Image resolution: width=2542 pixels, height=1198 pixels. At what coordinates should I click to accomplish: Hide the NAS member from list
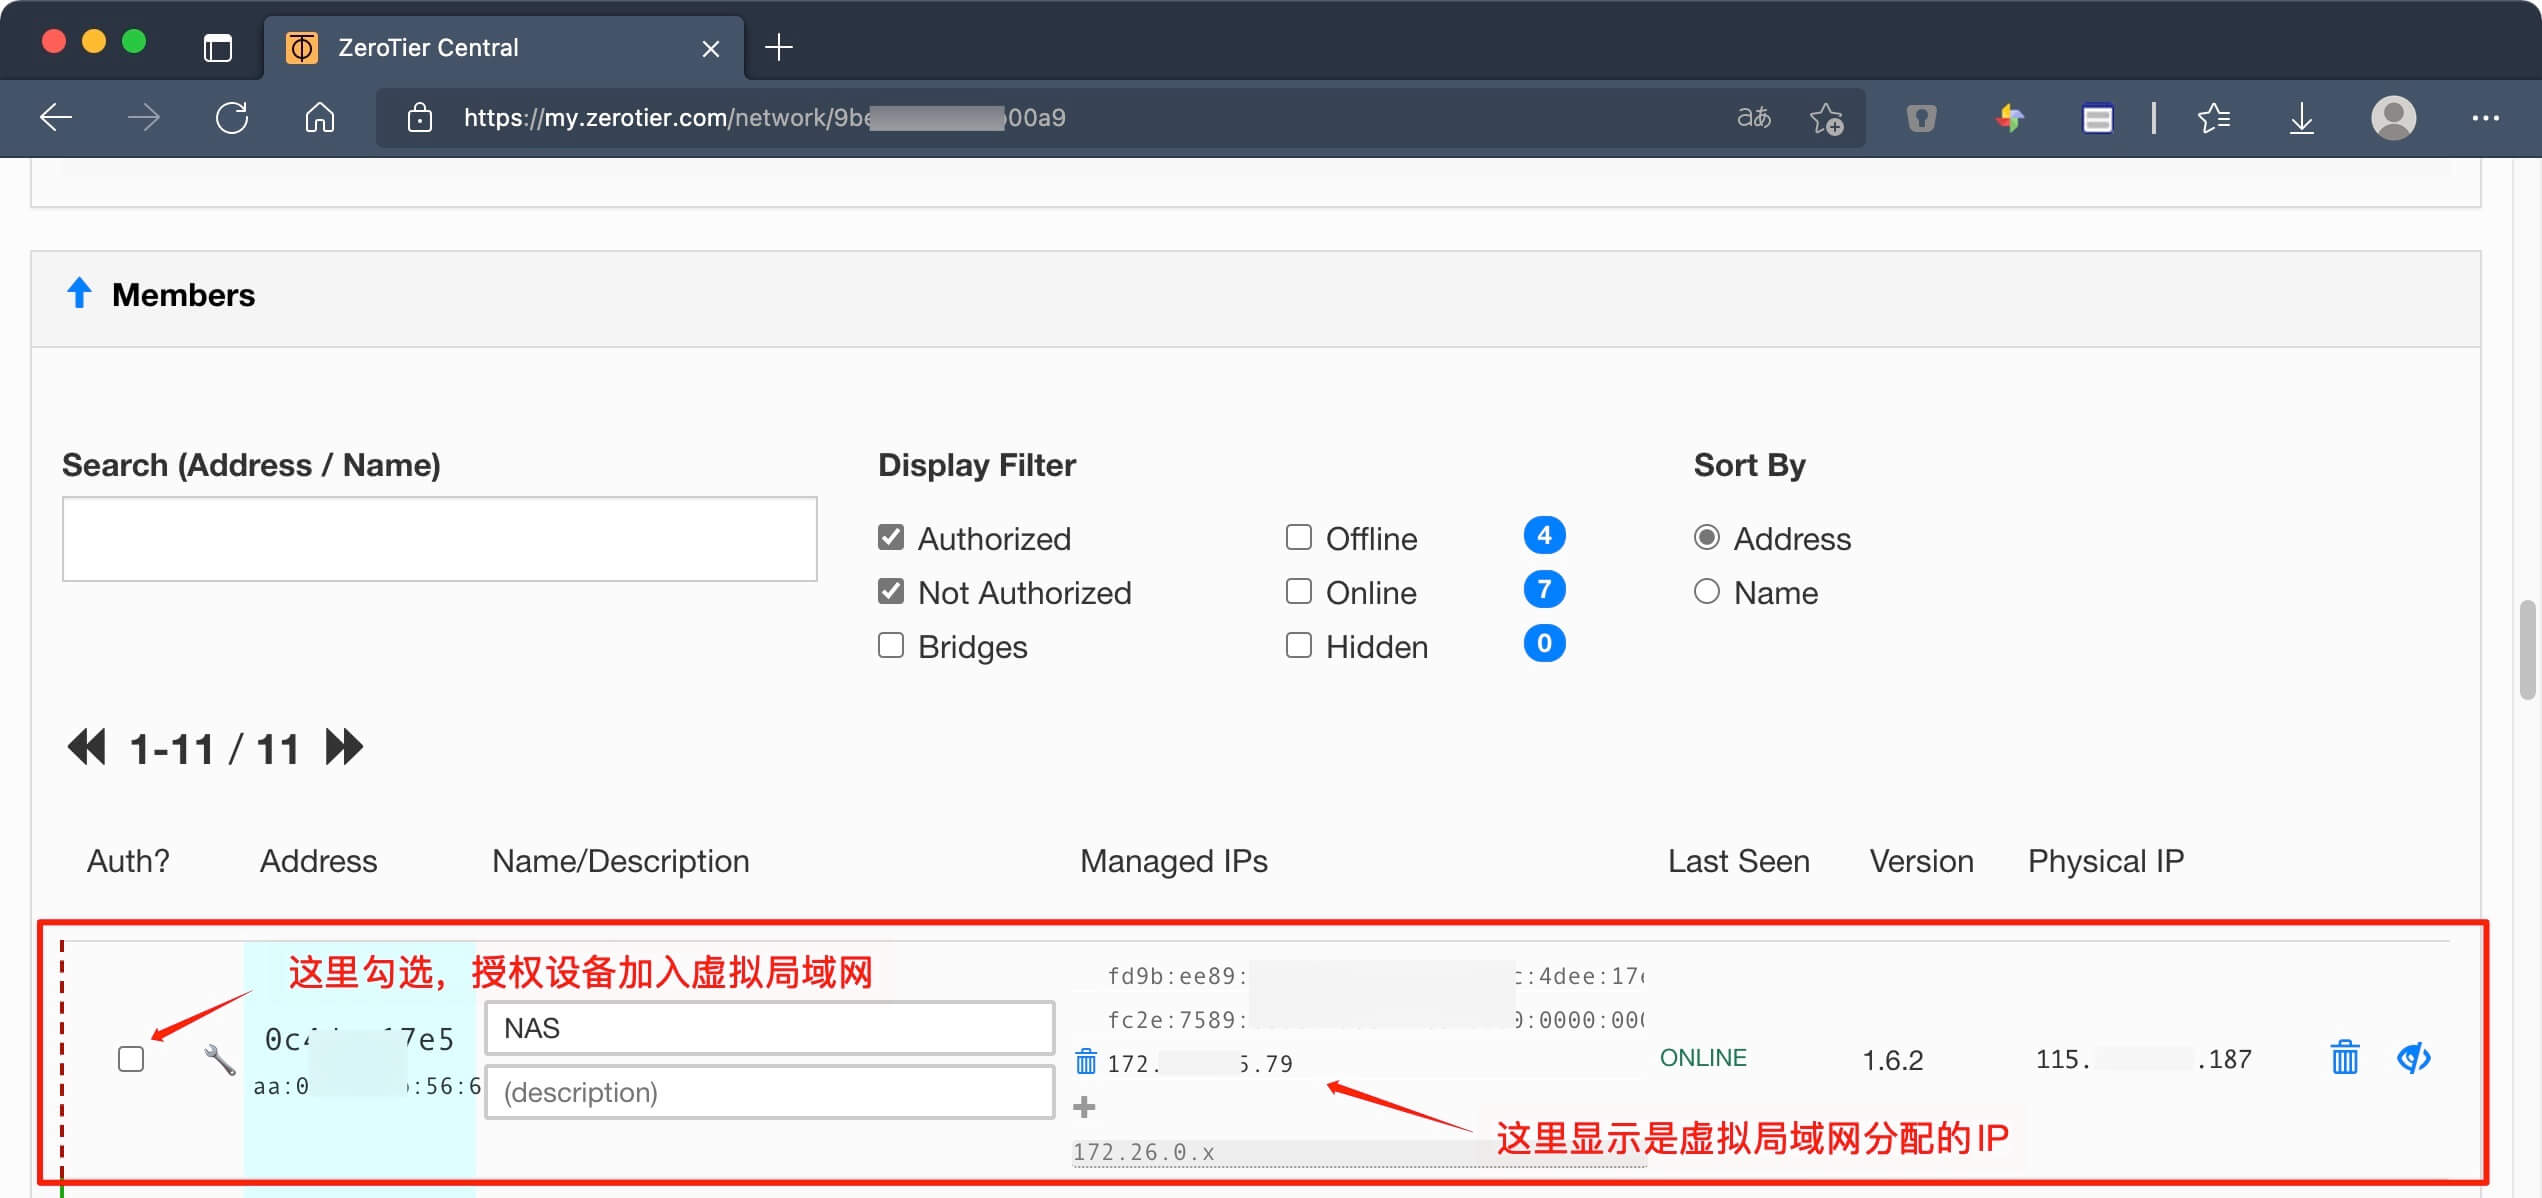2414,1058
